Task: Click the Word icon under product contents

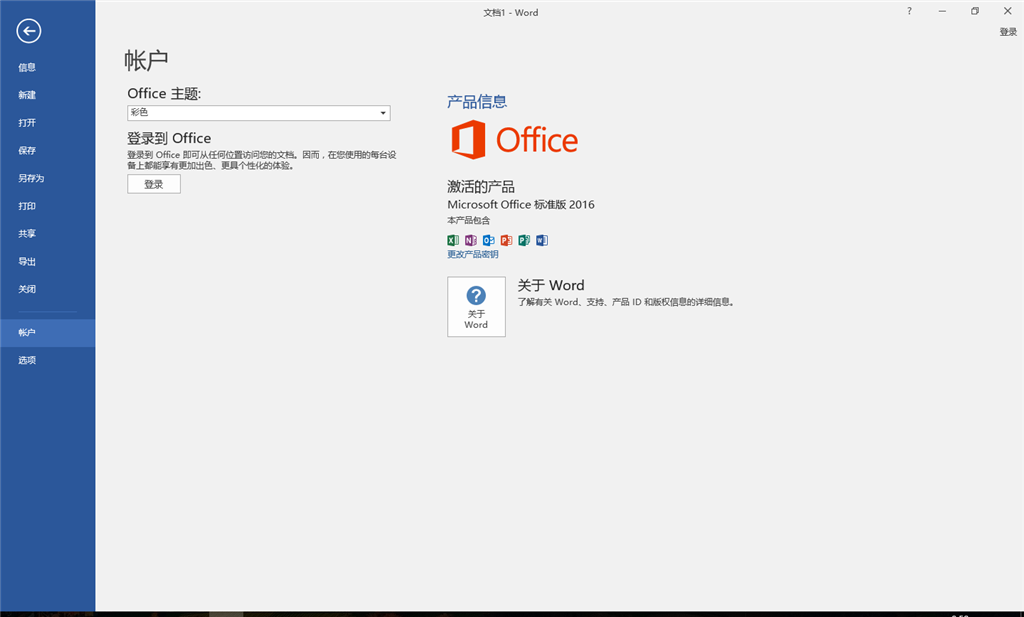Action: tap(541, 240)
